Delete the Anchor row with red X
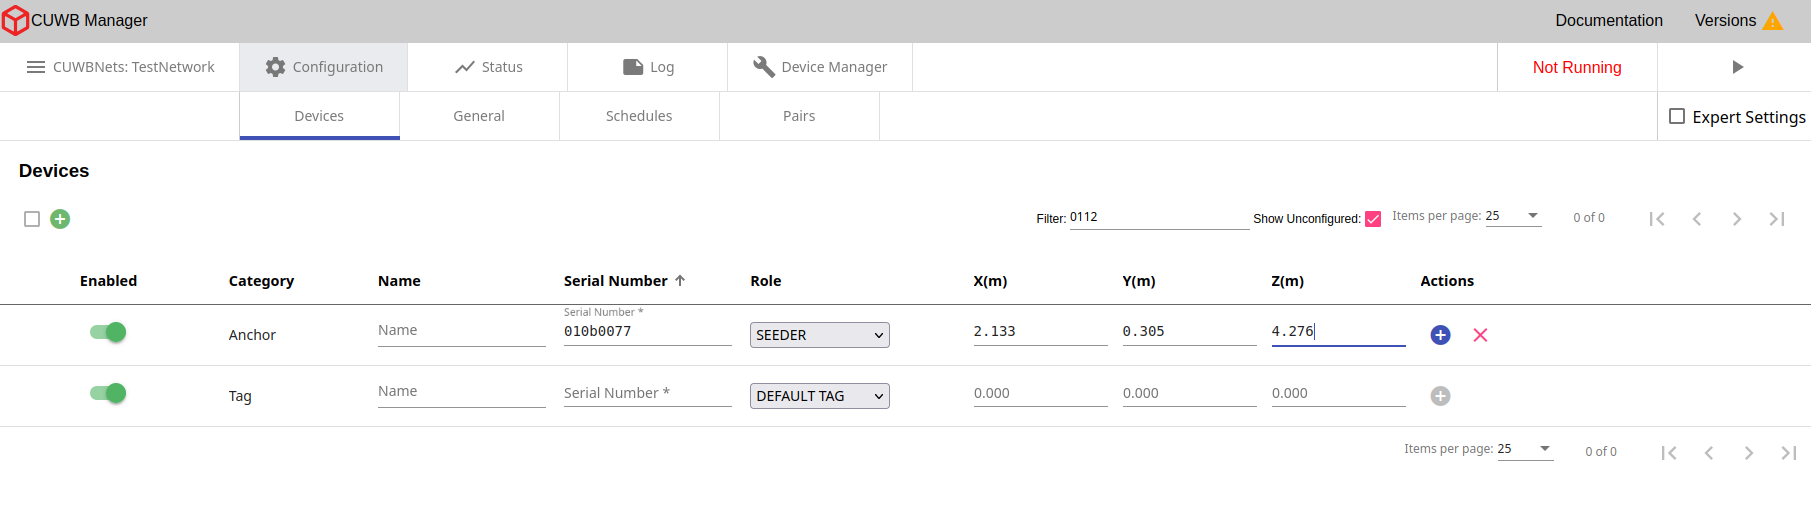 (x=1480, y=335)
